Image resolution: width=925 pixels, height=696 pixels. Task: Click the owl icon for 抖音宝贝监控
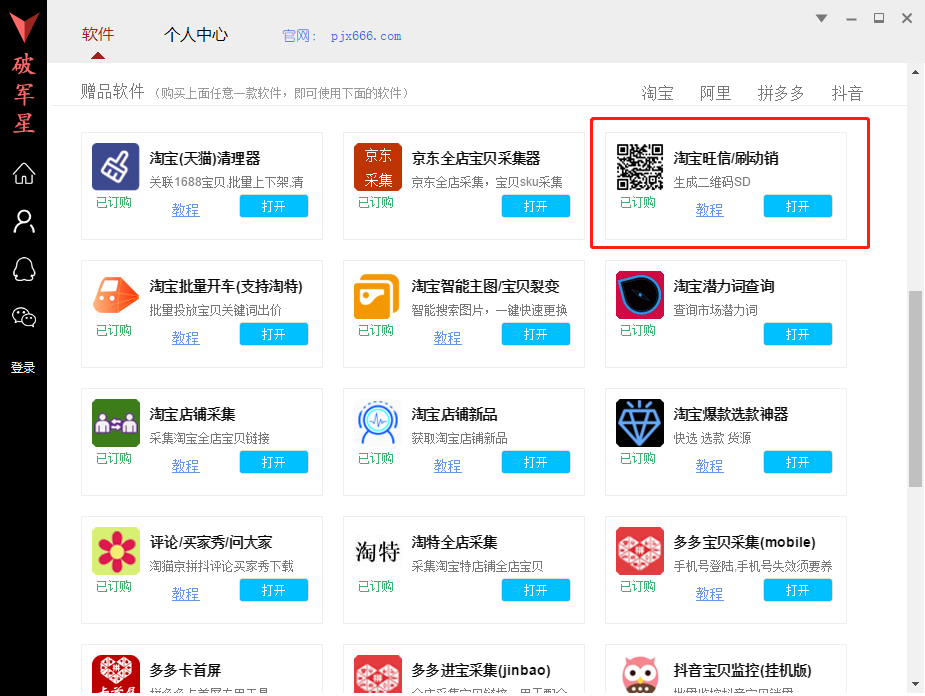640,674
